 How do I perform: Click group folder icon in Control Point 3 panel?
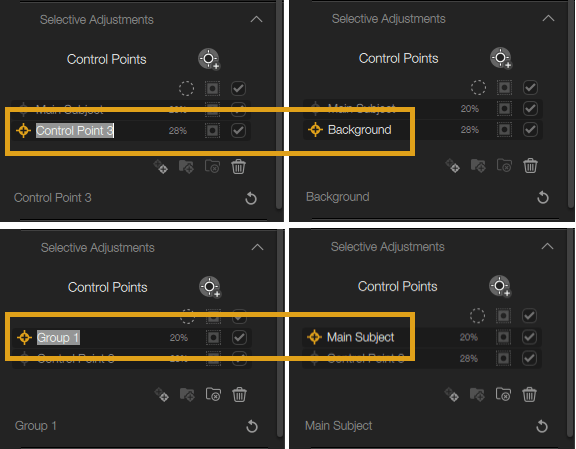click(186, 167)
